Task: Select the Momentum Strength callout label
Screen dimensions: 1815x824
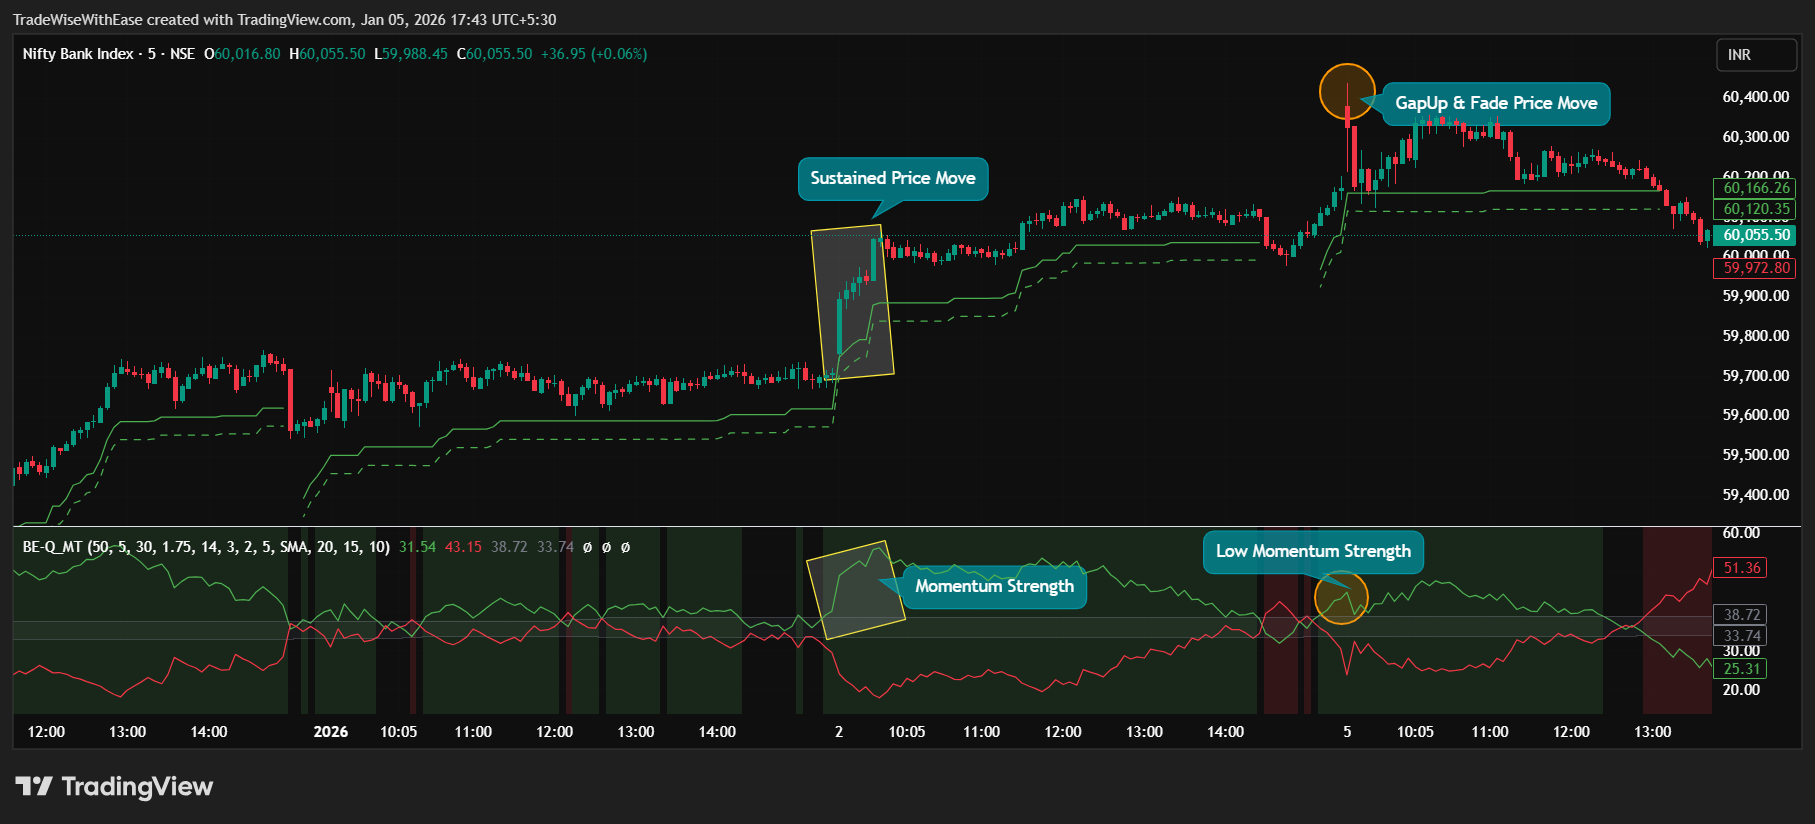Action: pos(994,586)
